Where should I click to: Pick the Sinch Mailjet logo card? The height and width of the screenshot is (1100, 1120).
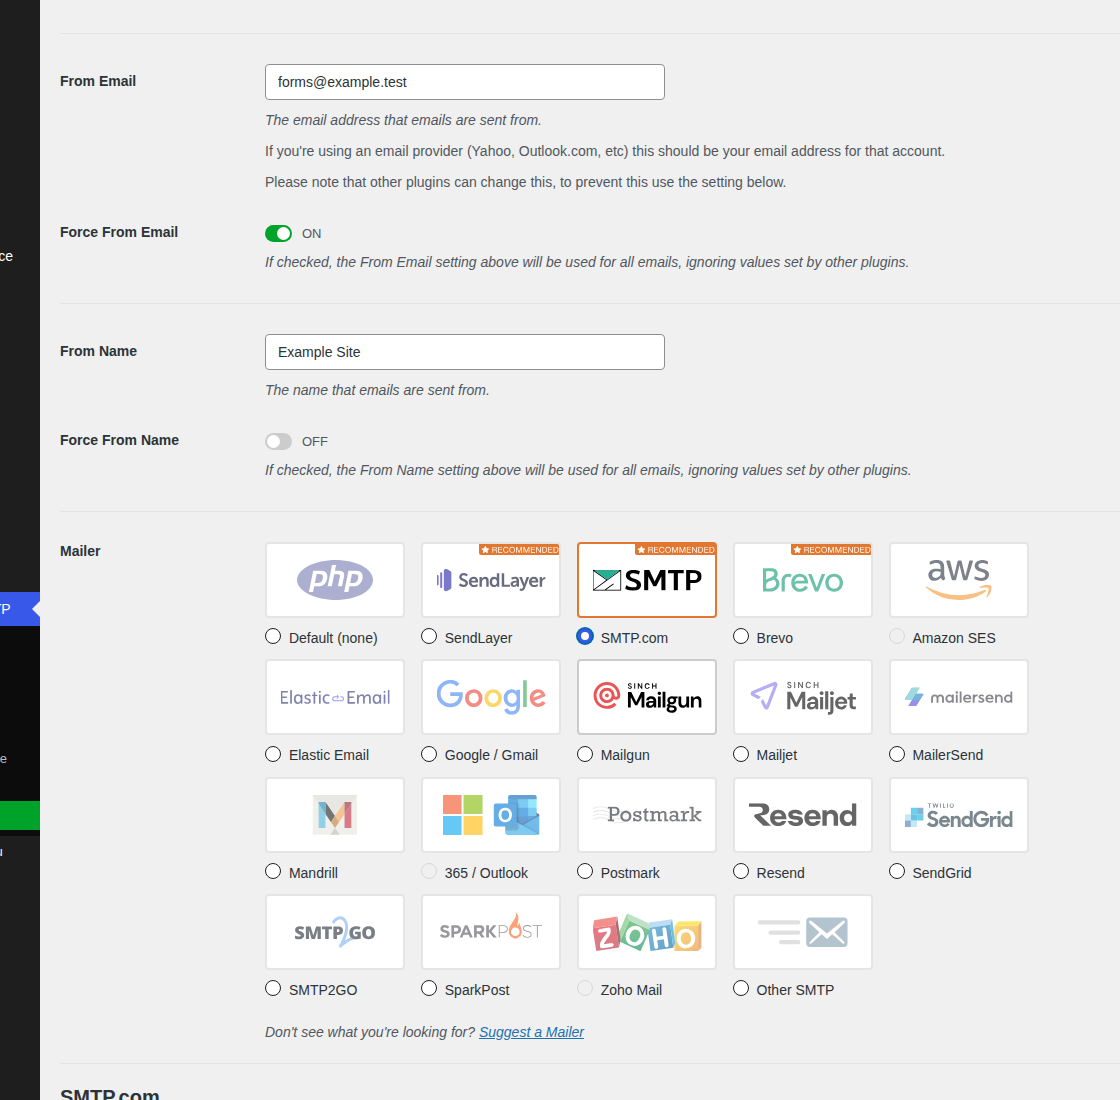click(803, 697)
